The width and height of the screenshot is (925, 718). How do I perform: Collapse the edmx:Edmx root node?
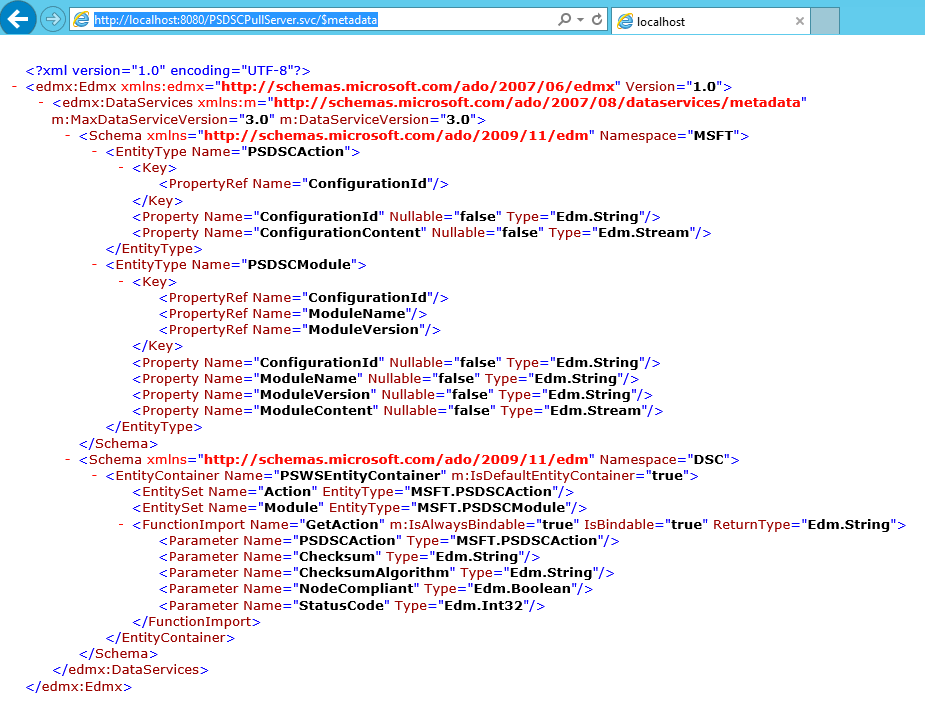14,87
